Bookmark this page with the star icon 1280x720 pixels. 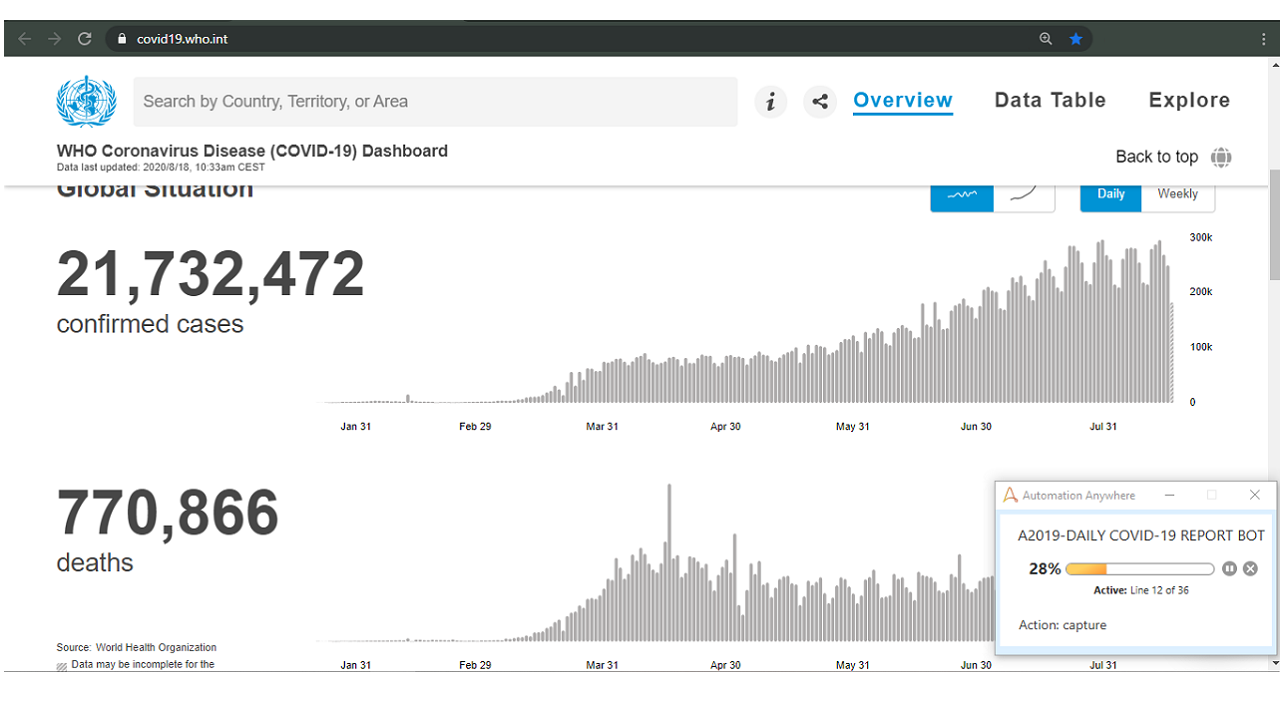click(1076, 39)
